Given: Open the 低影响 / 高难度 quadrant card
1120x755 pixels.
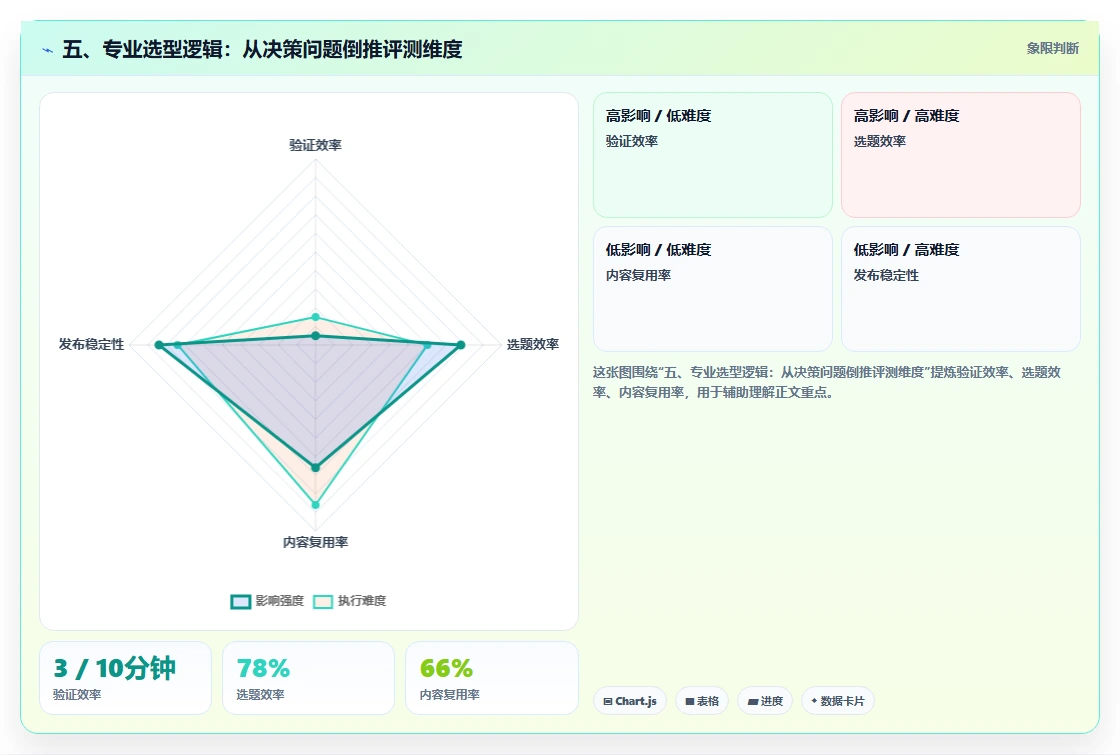Looking at the screenshot, I should (961, 289).
